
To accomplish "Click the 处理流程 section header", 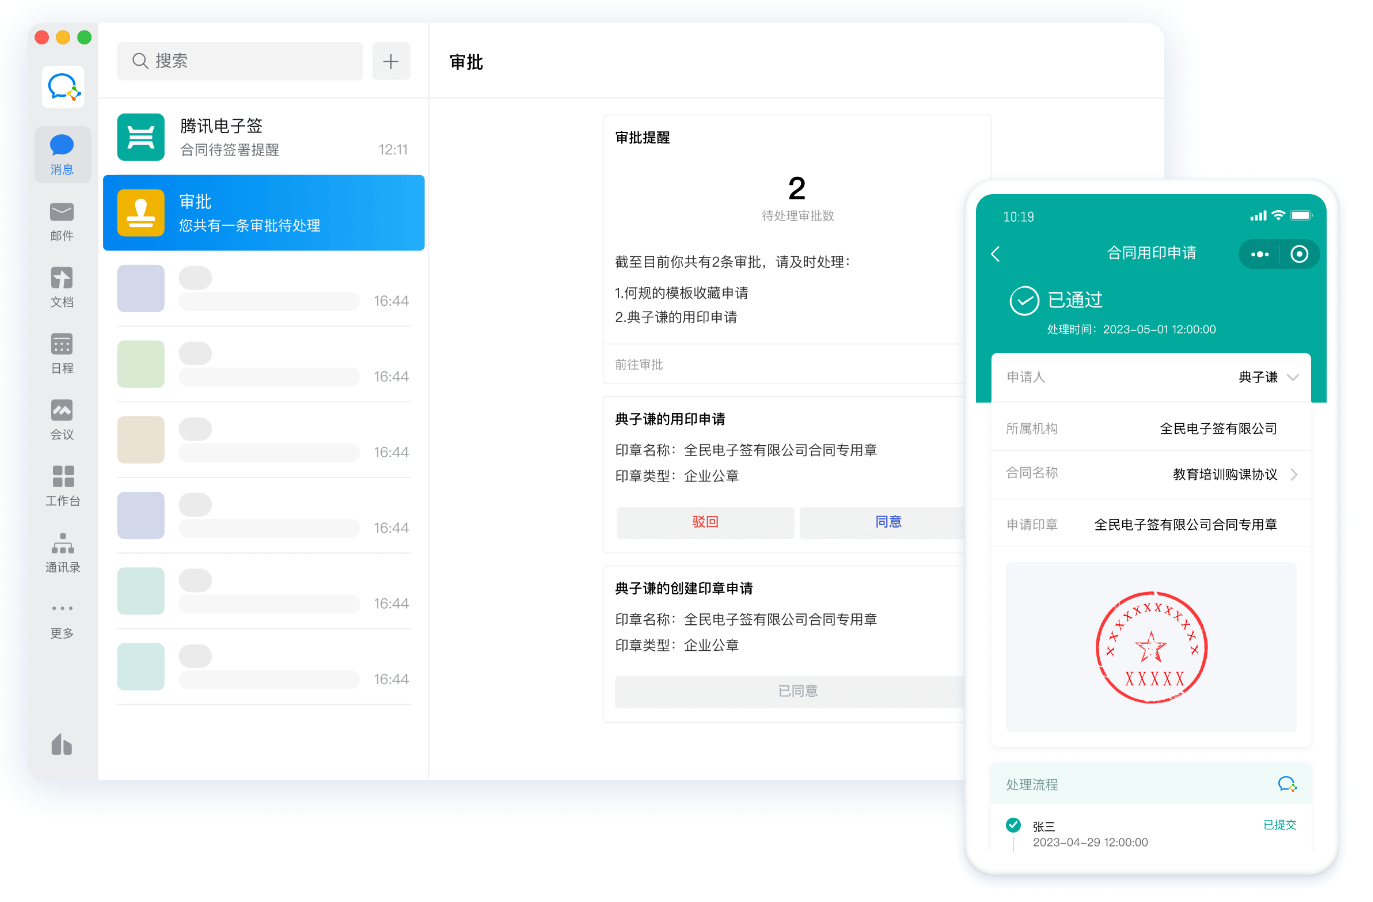I will (1151, 784).
